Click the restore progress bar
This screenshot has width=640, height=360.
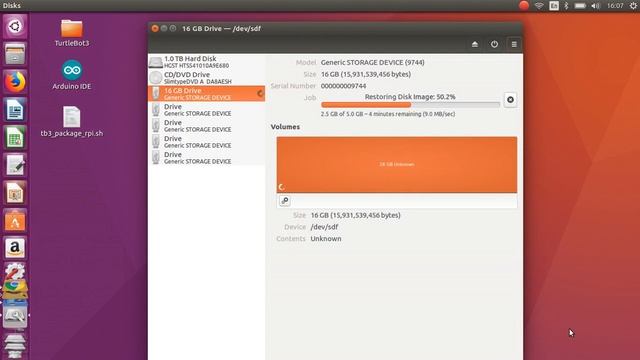coord(410,105)
